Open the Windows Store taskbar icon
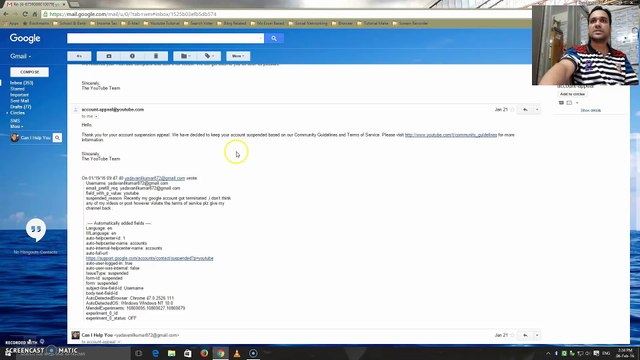Image resolution: width=640 pixels, height=360 pixels. 188,353
